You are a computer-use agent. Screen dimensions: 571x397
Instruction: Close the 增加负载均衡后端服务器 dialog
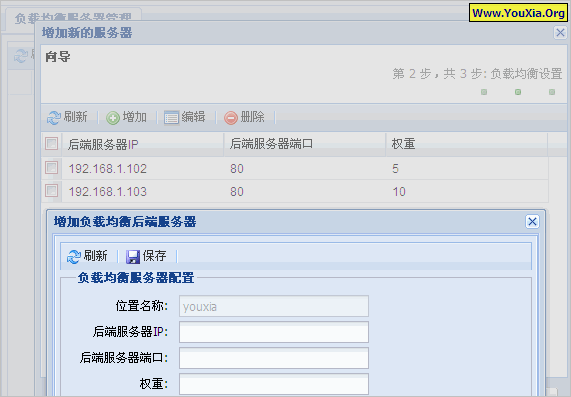click(x=532, y=221)
